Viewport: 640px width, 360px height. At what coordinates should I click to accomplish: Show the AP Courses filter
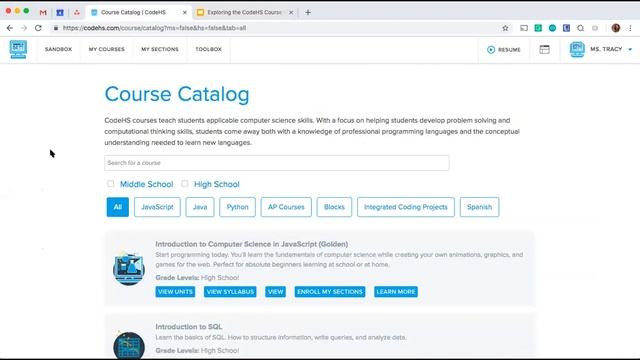[286, 207]
